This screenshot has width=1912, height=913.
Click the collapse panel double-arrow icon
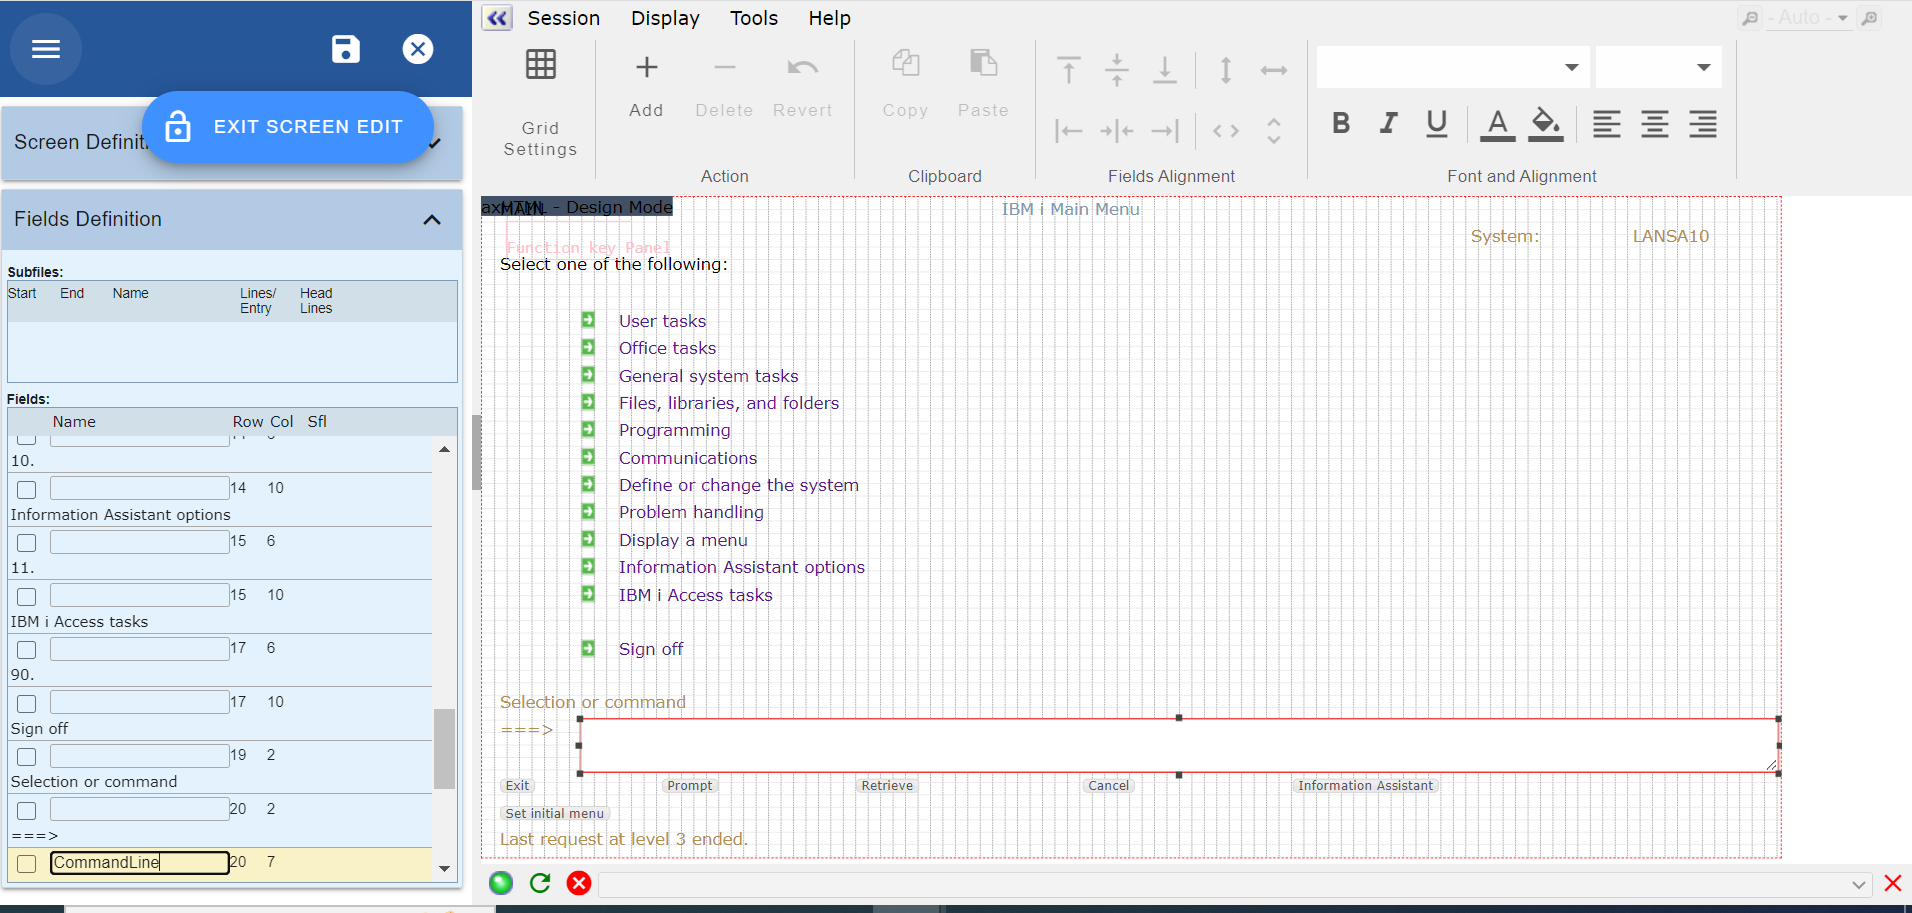click(497, 18)
